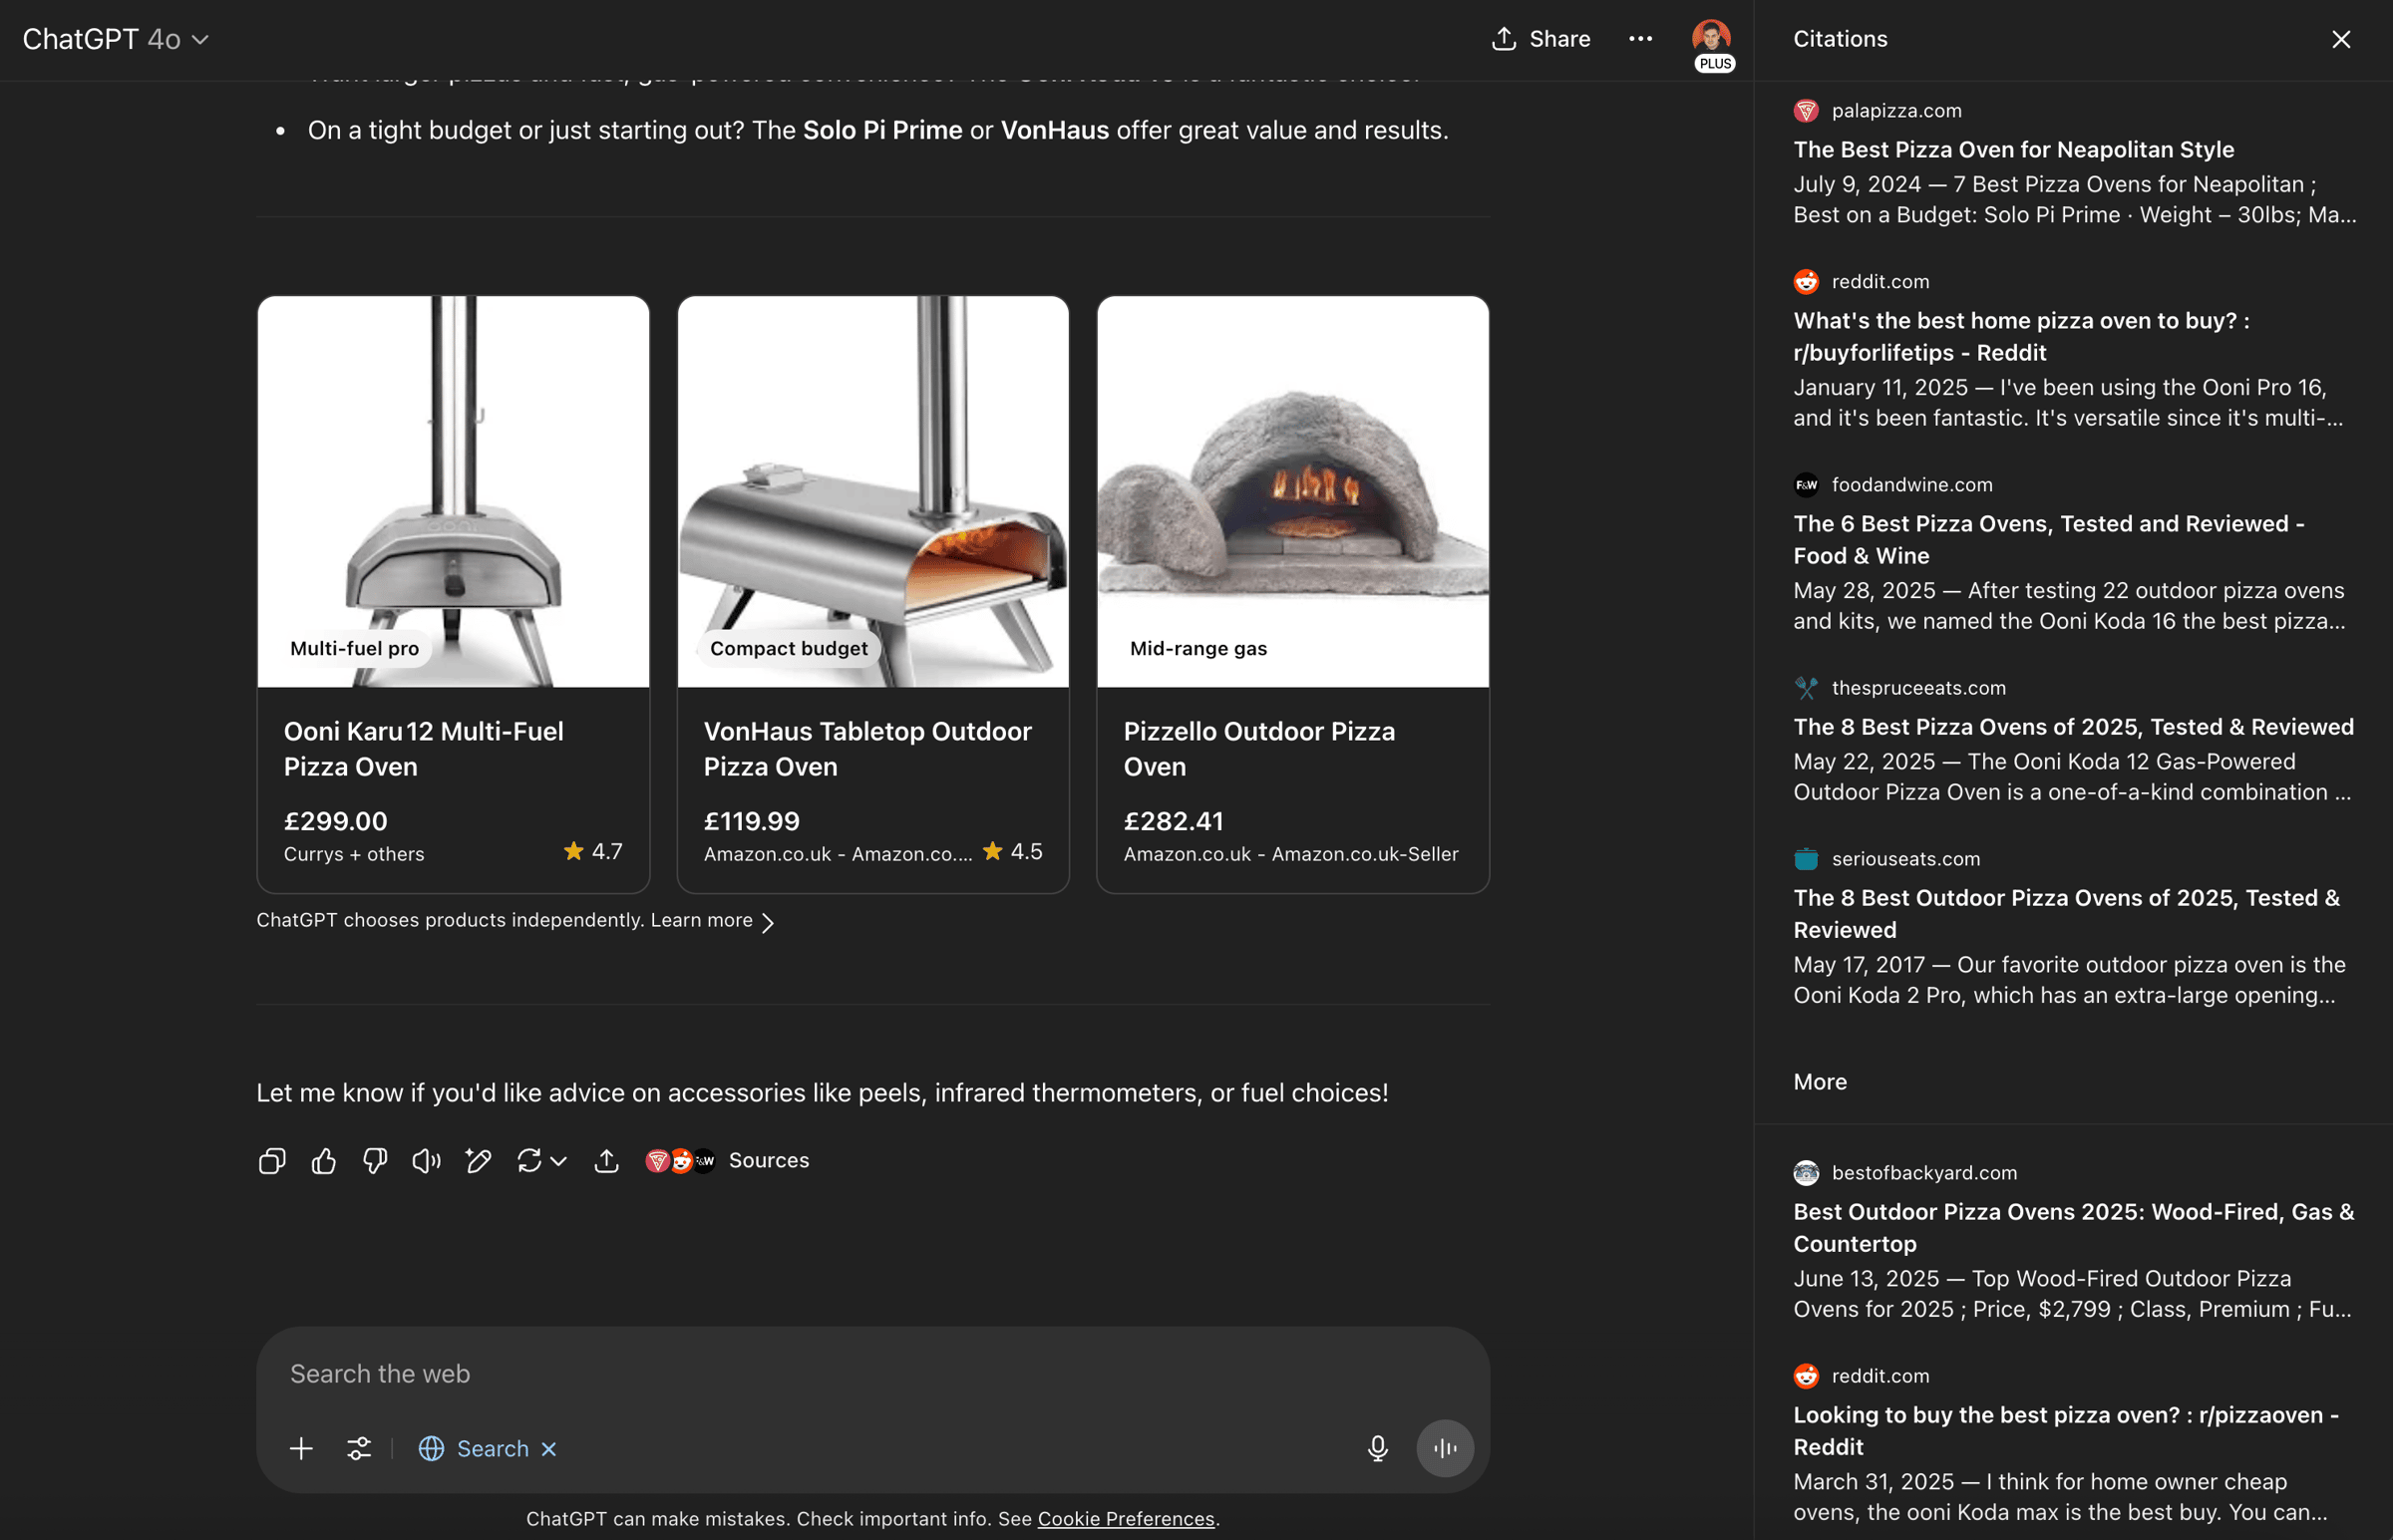Click the chevron after Learn more
Screen dimensions: 2393x1540
pyautogui.click(x=767, y=922)
